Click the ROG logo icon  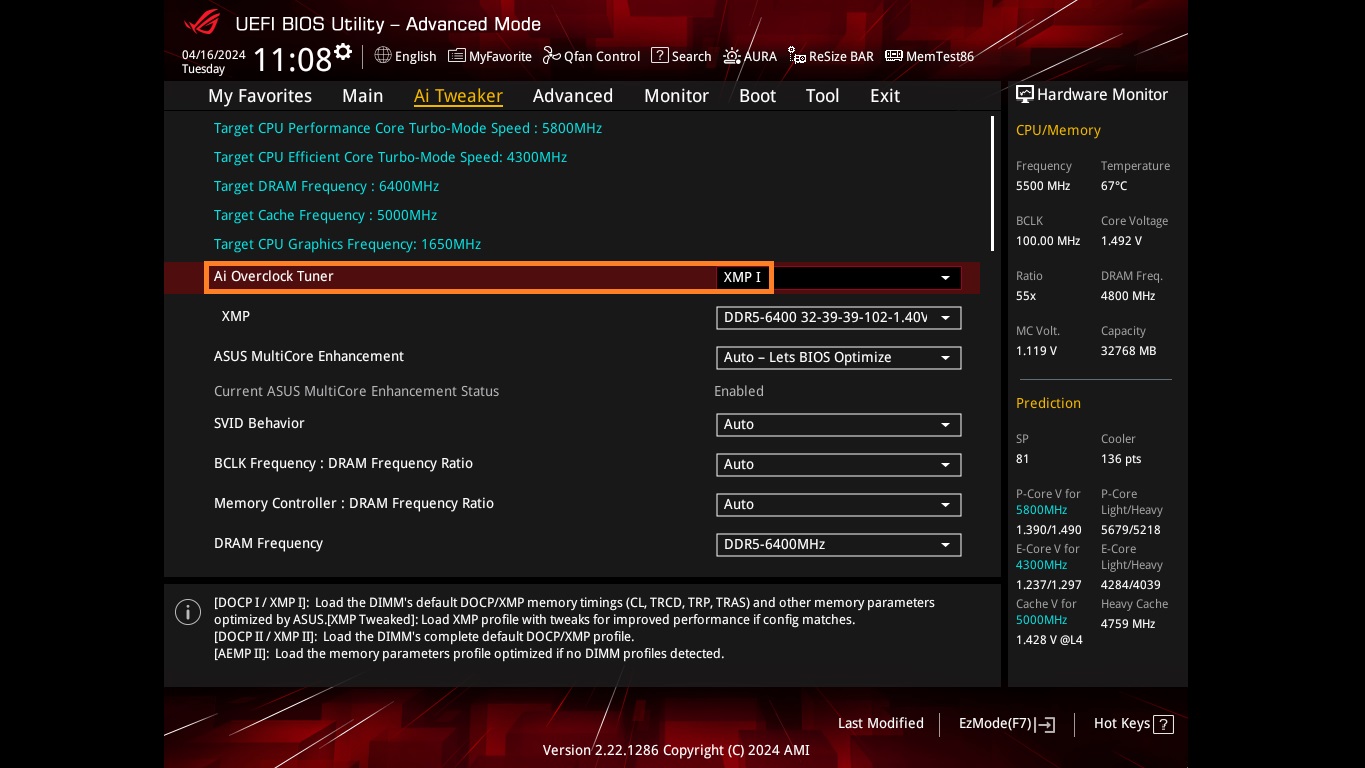pyautogui.click(x=204, y=23)
